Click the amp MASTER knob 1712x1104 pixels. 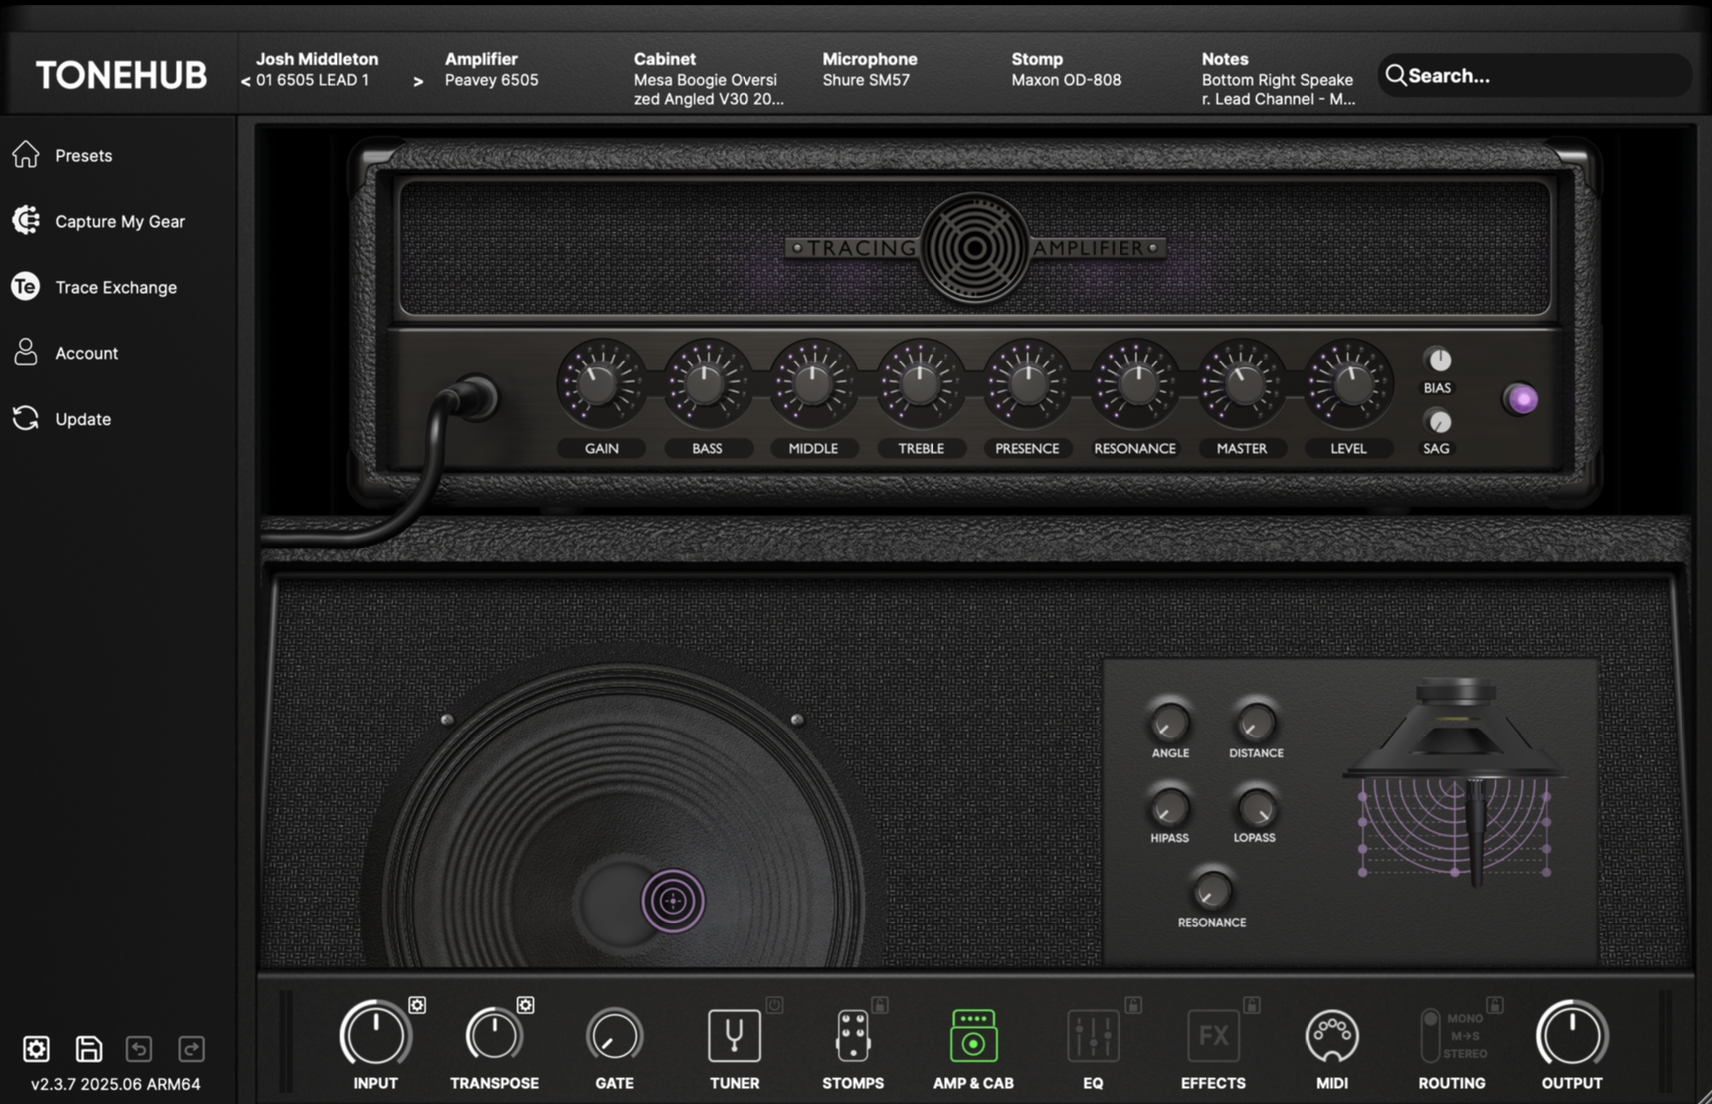pyautogui.click(x=1241, y=384)
